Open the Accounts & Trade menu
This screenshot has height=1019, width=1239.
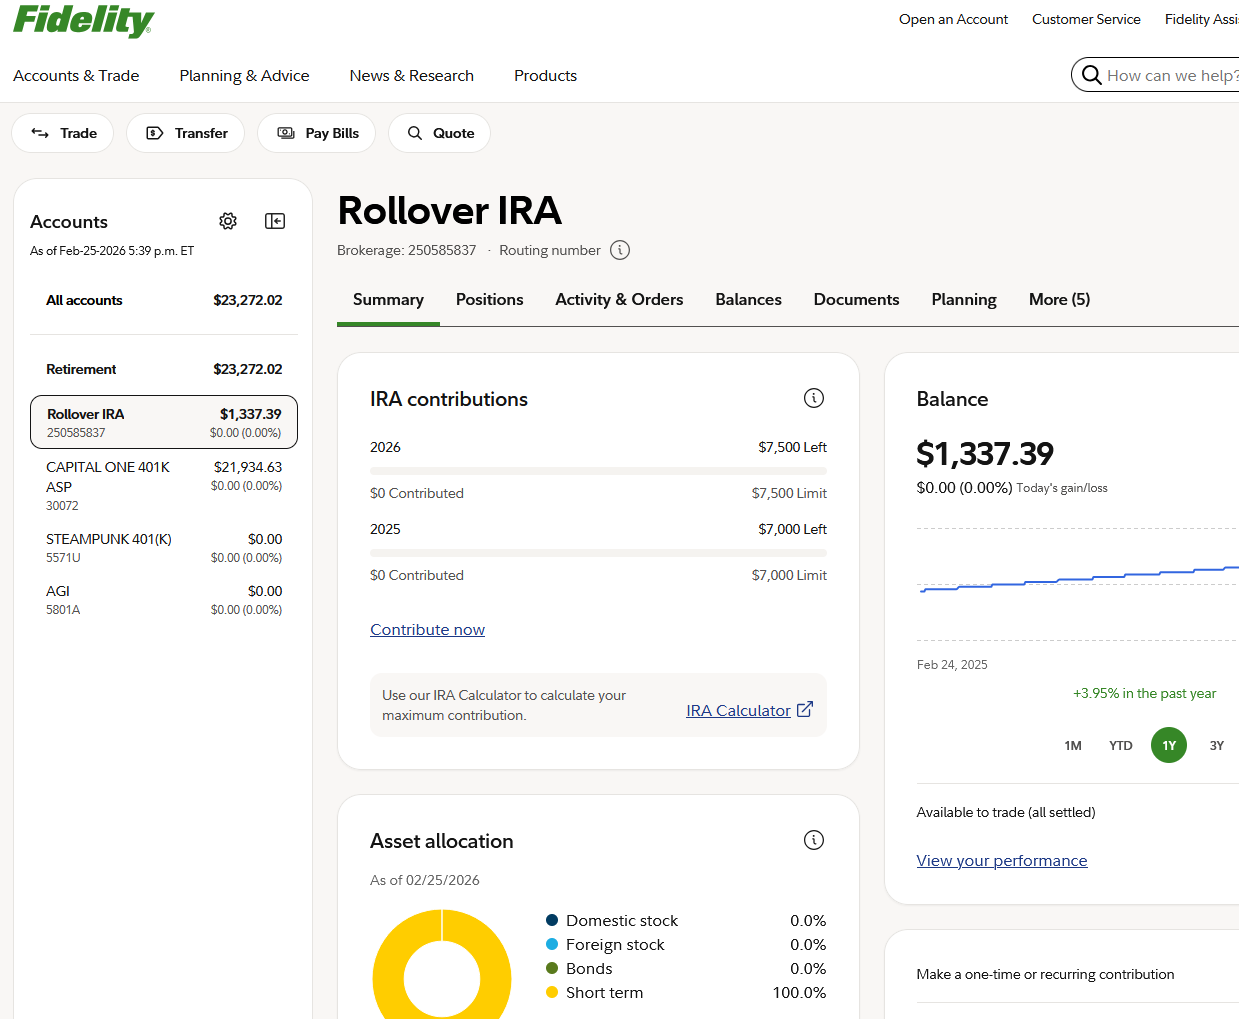pyautogui.click(x=76, y=76)
